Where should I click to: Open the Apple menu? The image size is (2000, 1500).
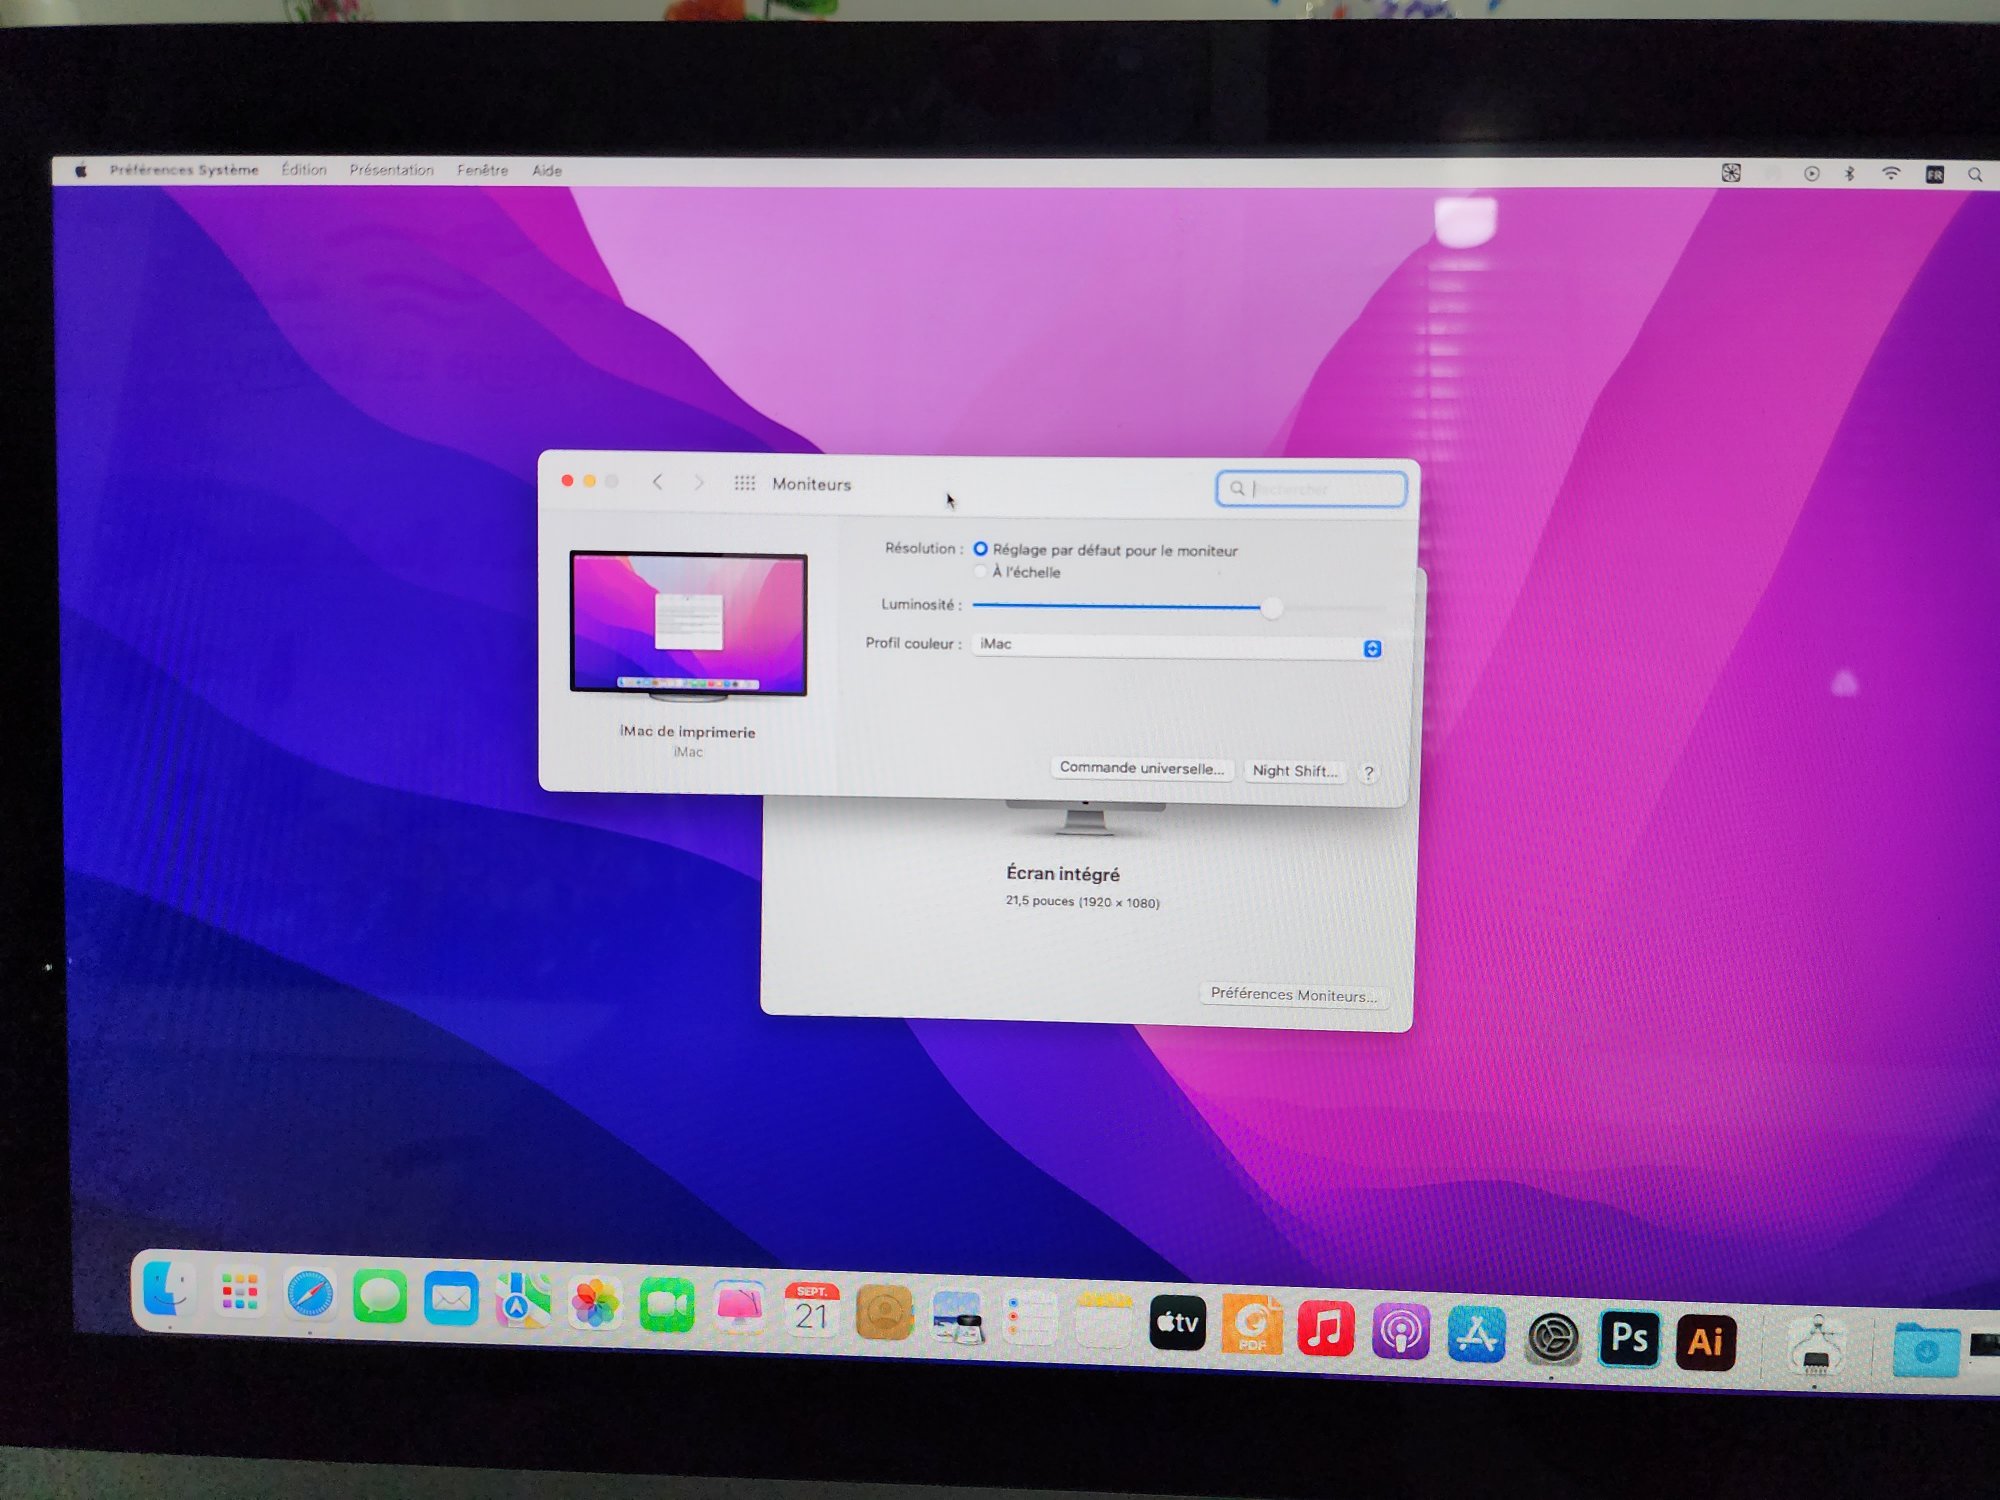point(82,171)
